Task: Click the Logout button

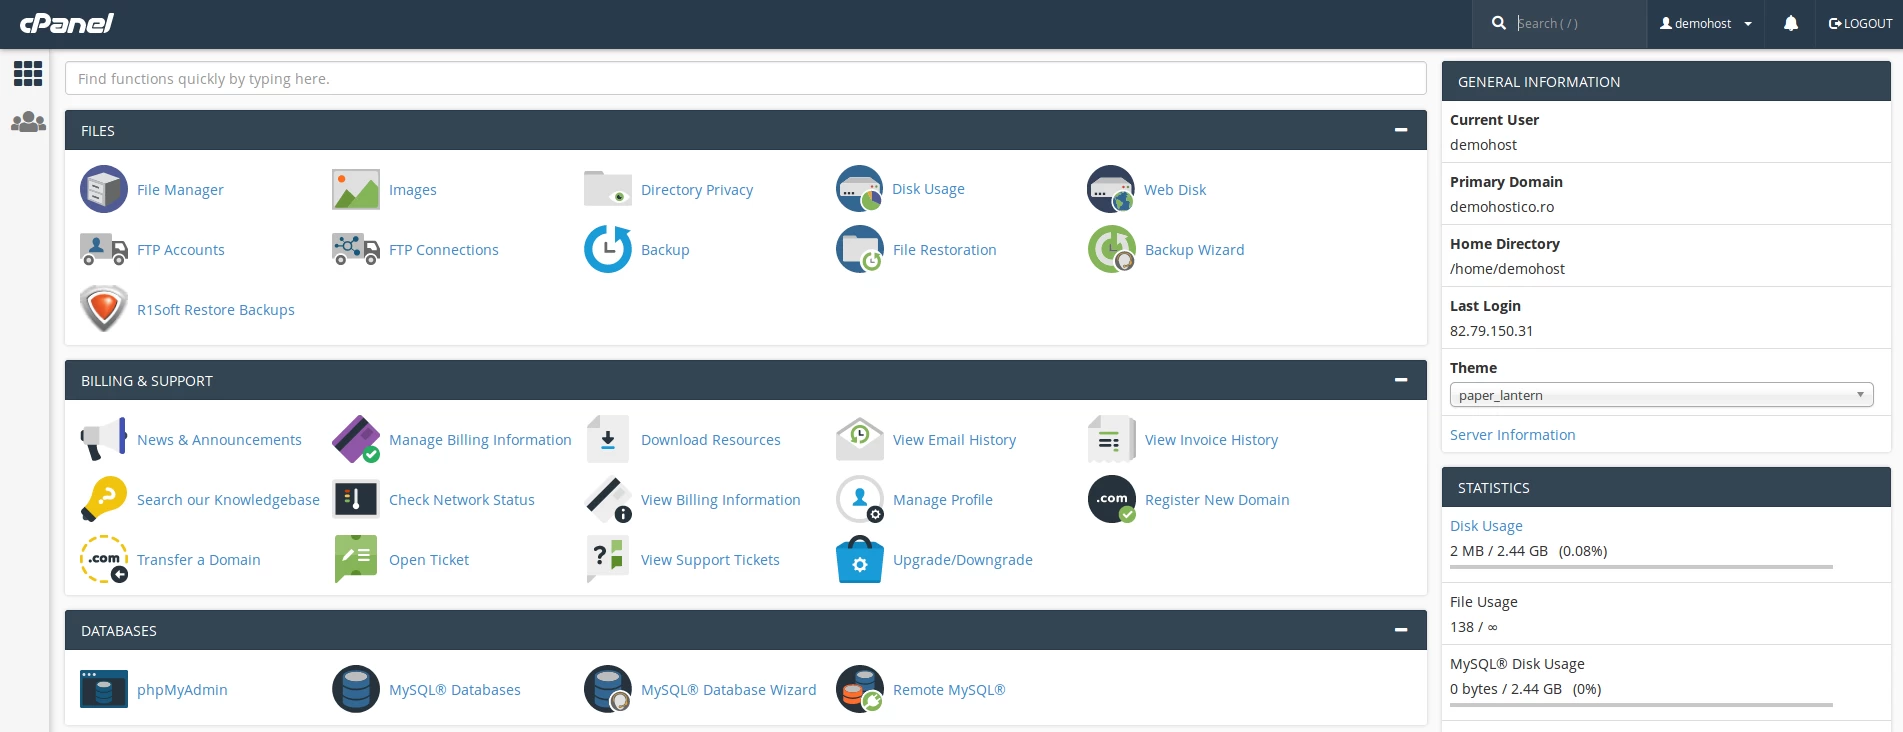Action: click(1860, 24)
